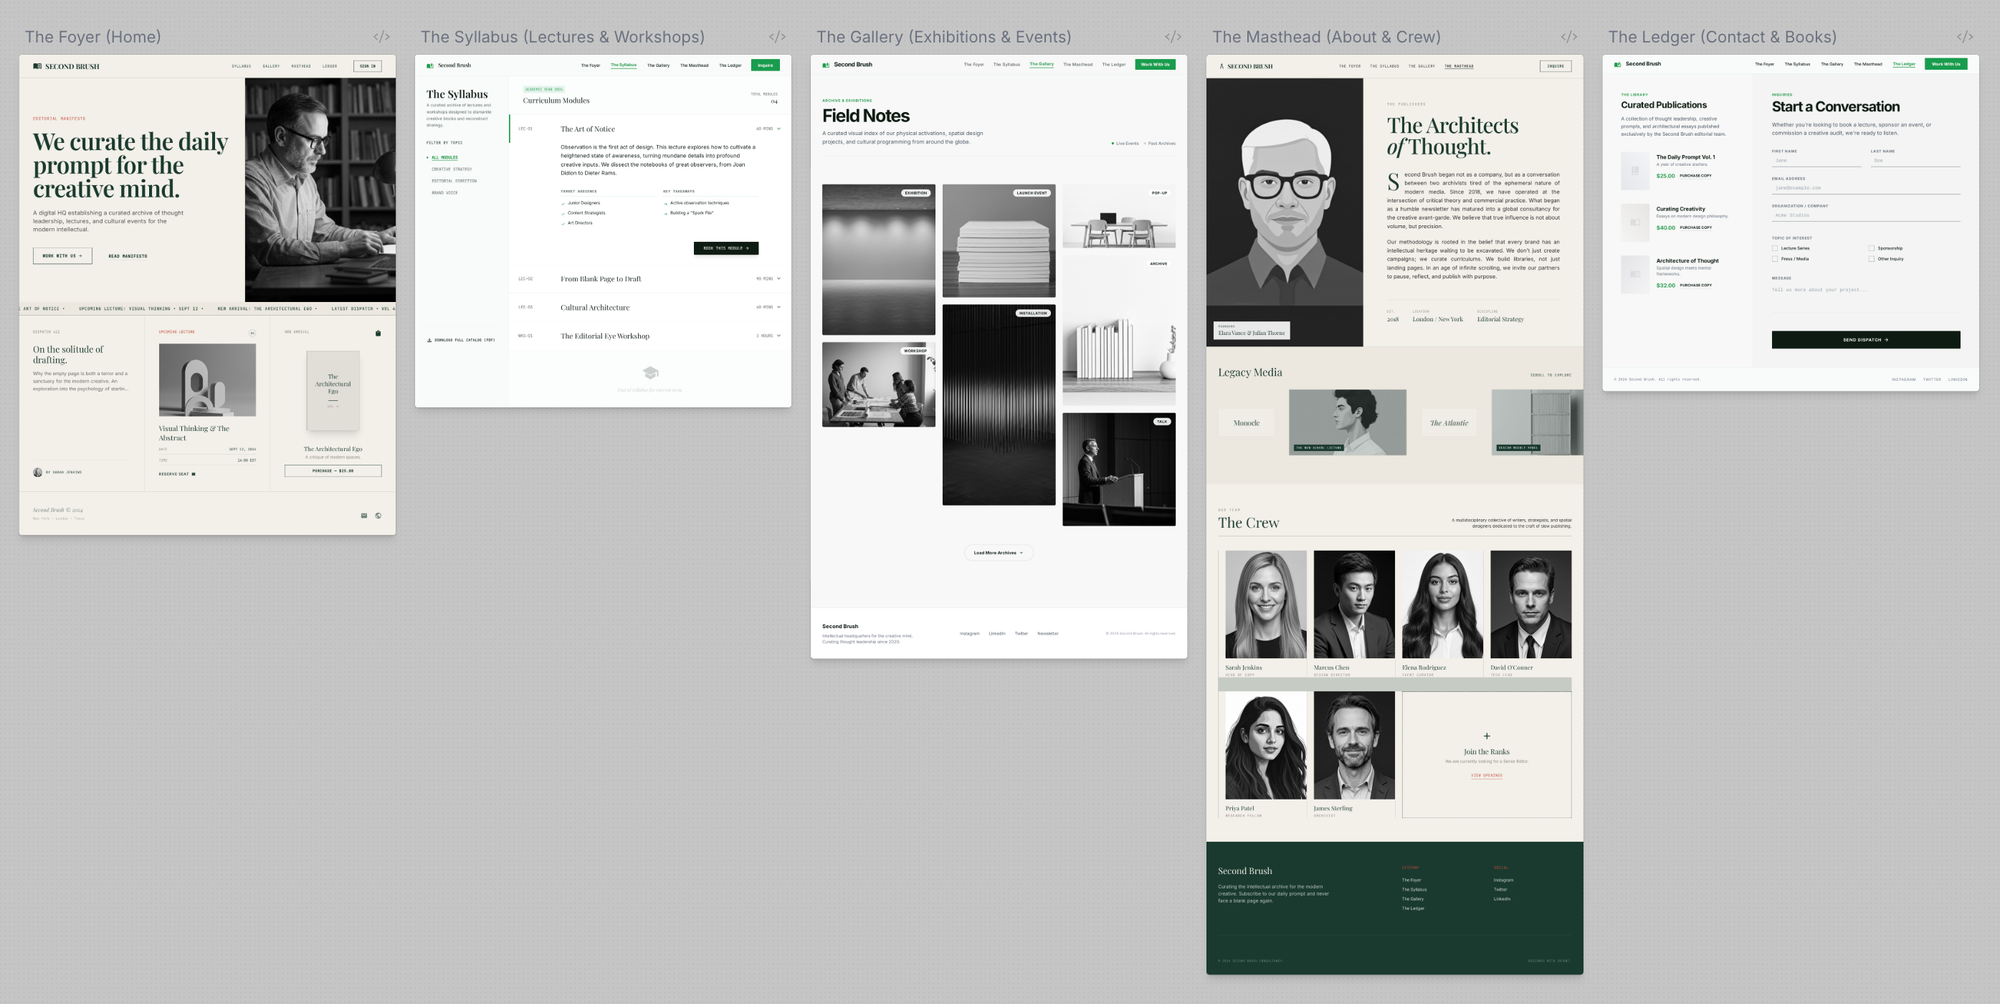Click the Send Dispatch button
This screenshot has height=1004, width=2000.
[1865, 340]
